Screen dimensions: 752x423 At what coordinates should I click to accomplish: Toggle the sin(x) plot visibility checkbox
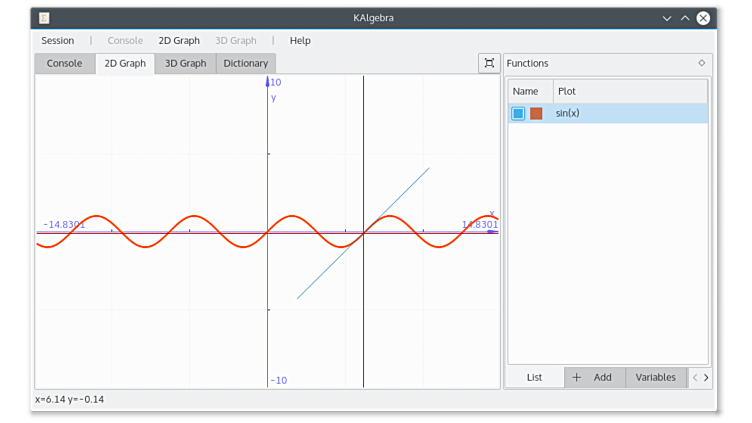pyautogui.click(x=518, y=114)
